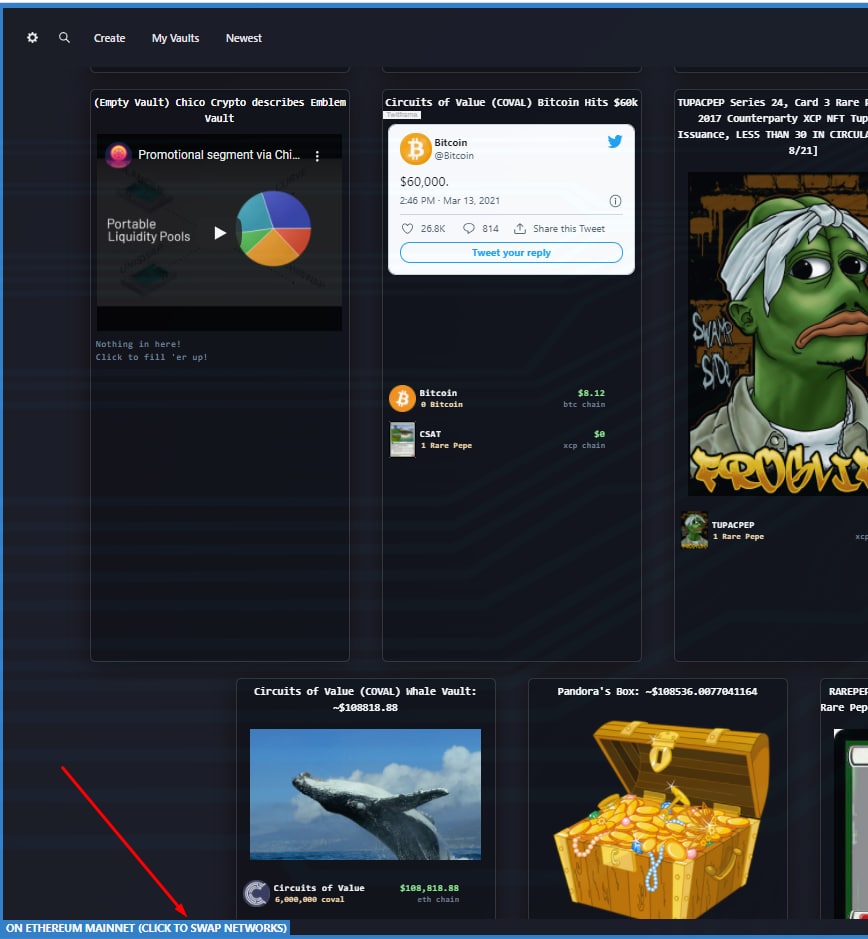Viewport: 868px width, 939px height.
Task: Click the Twitter bird logo
Action: 615,142
